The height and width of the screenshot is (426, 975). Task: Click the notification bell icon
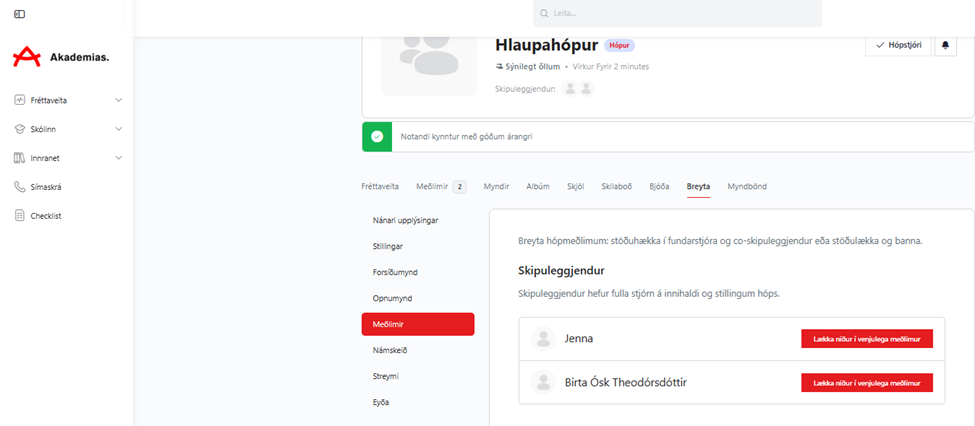click(x=945, y=45)
